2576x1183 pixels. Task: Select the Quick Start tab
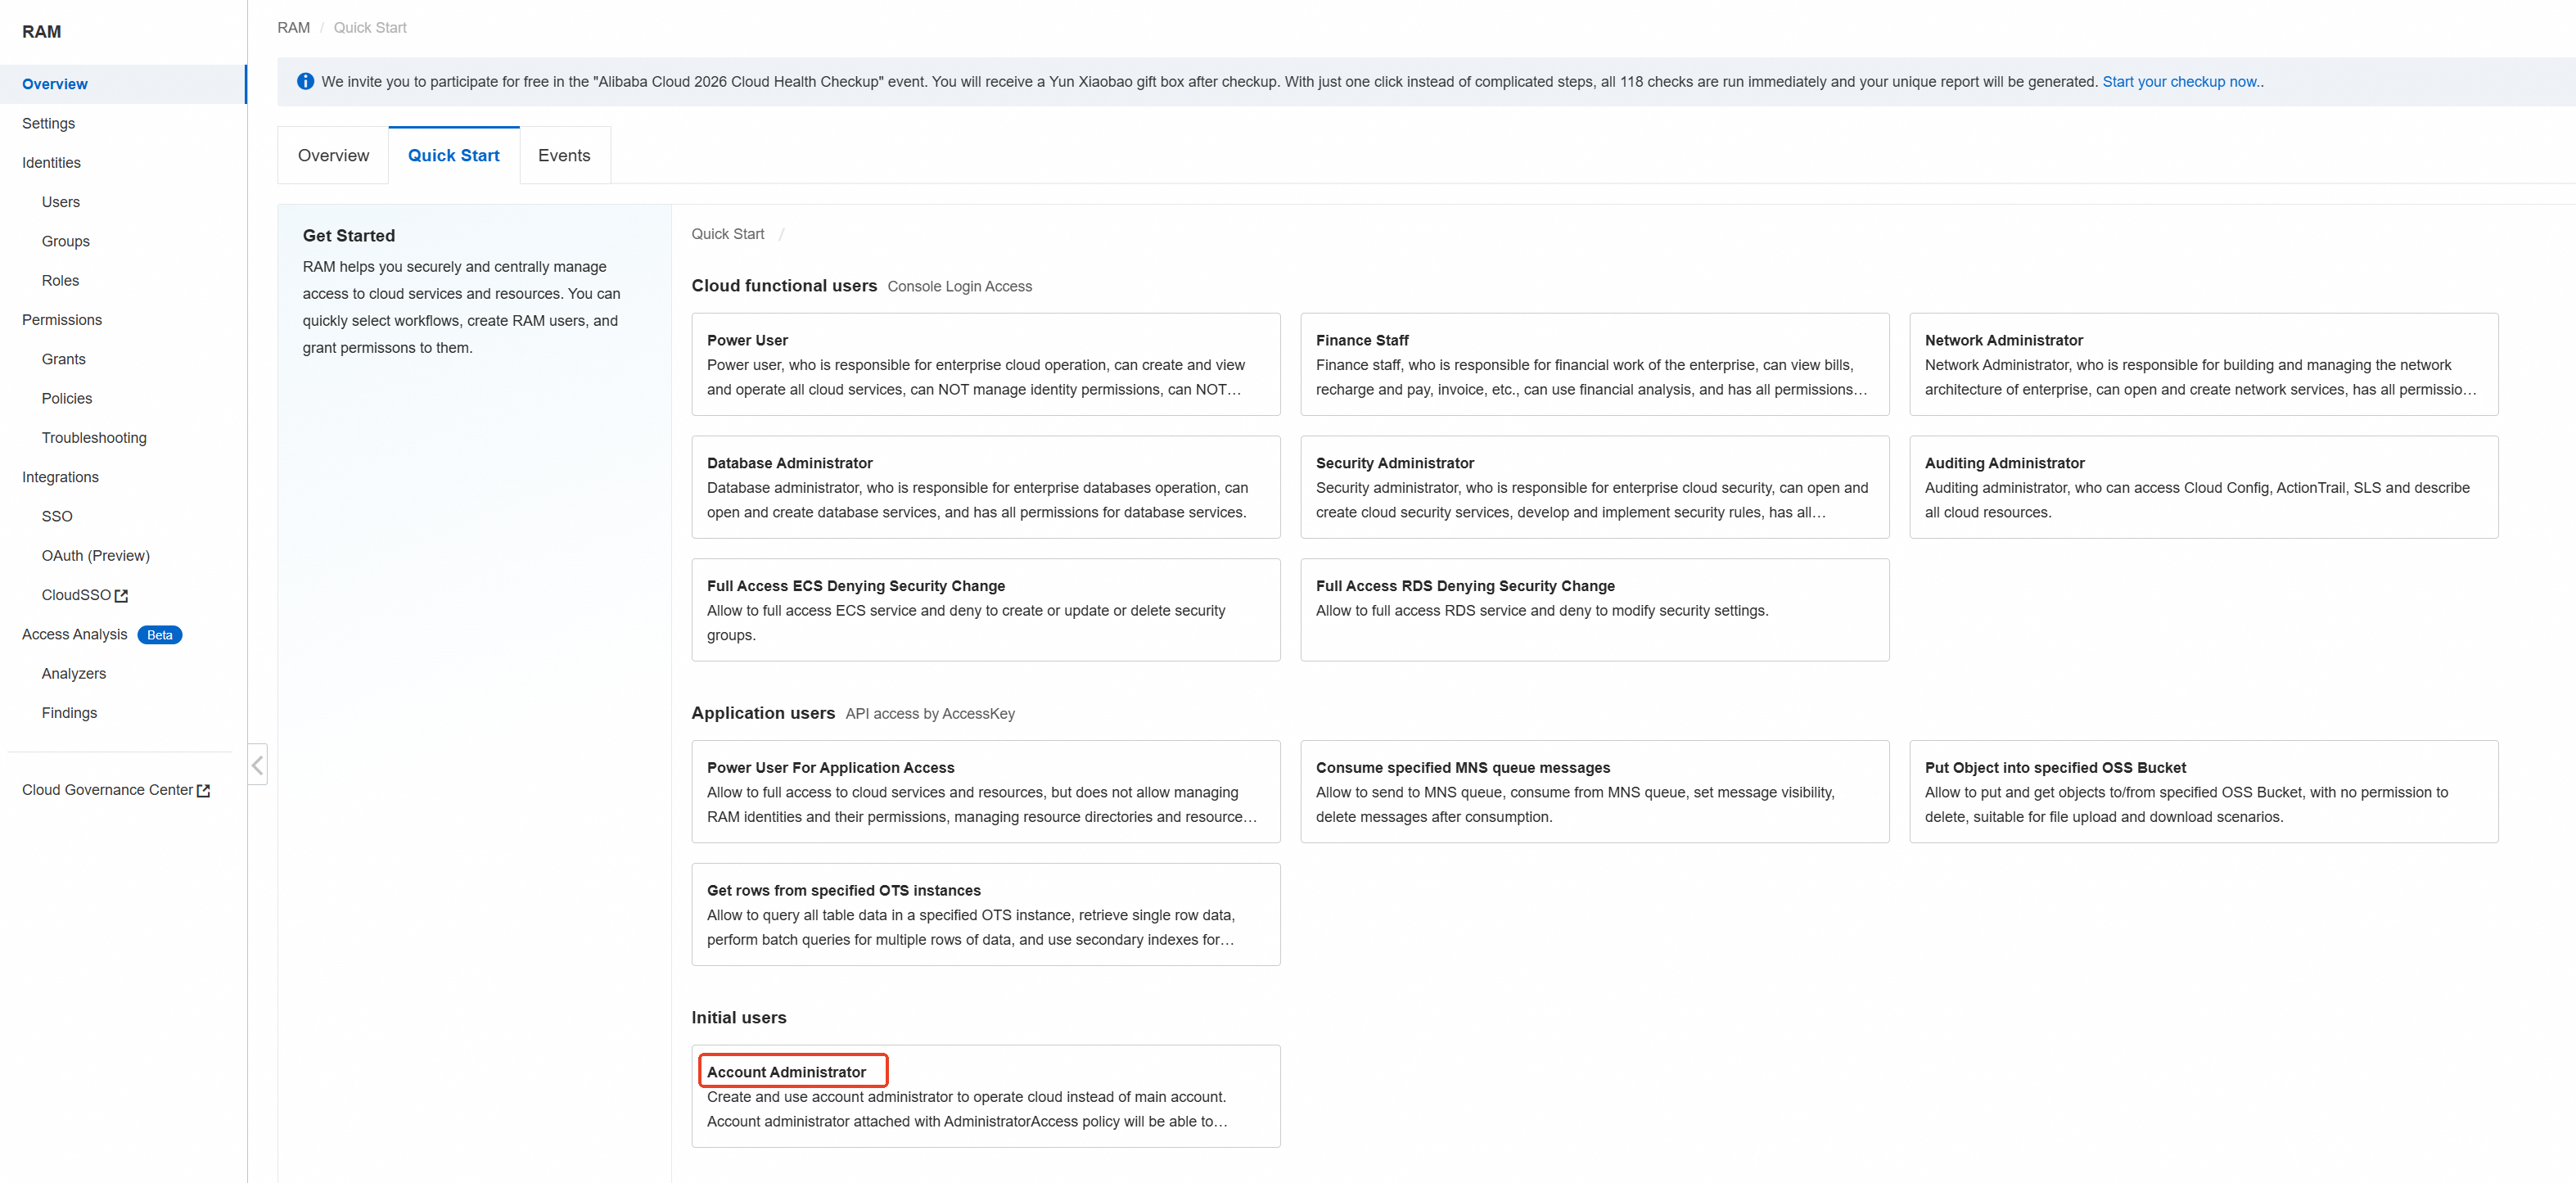tap(453, 156)
